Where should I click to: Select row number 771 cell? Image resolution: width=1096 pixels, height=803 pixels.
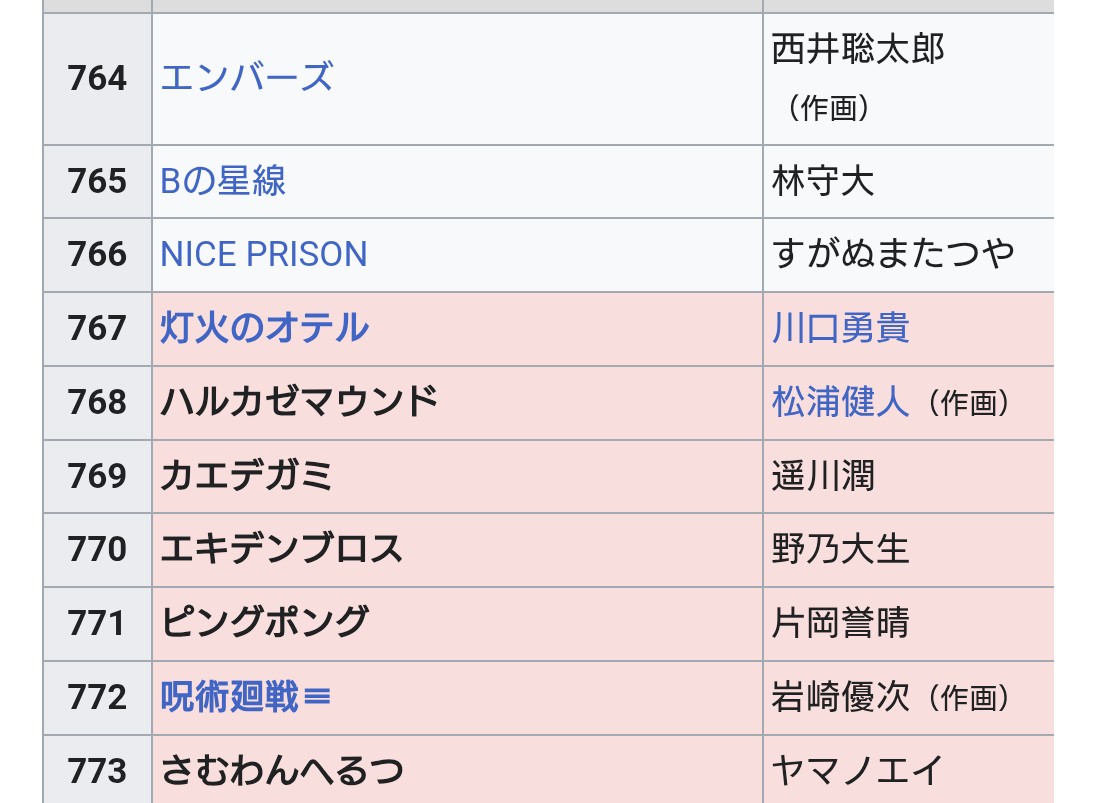(x=97, y=623)
